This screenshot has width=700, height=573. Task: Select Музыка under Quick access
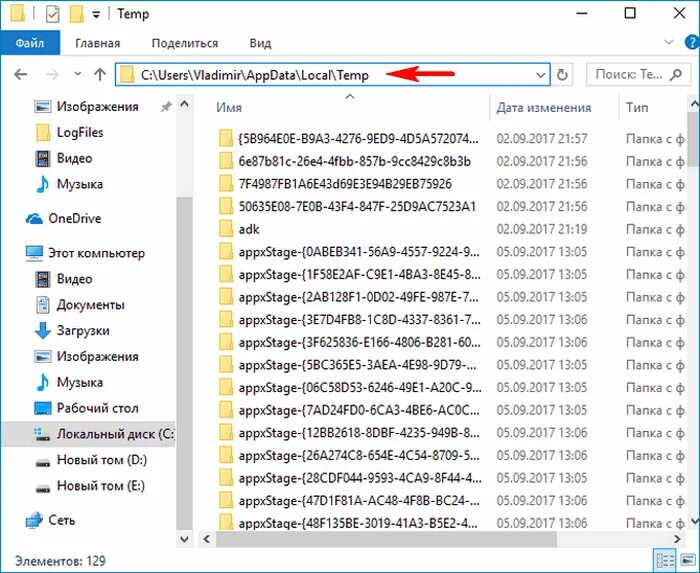[x=69, y=184]
